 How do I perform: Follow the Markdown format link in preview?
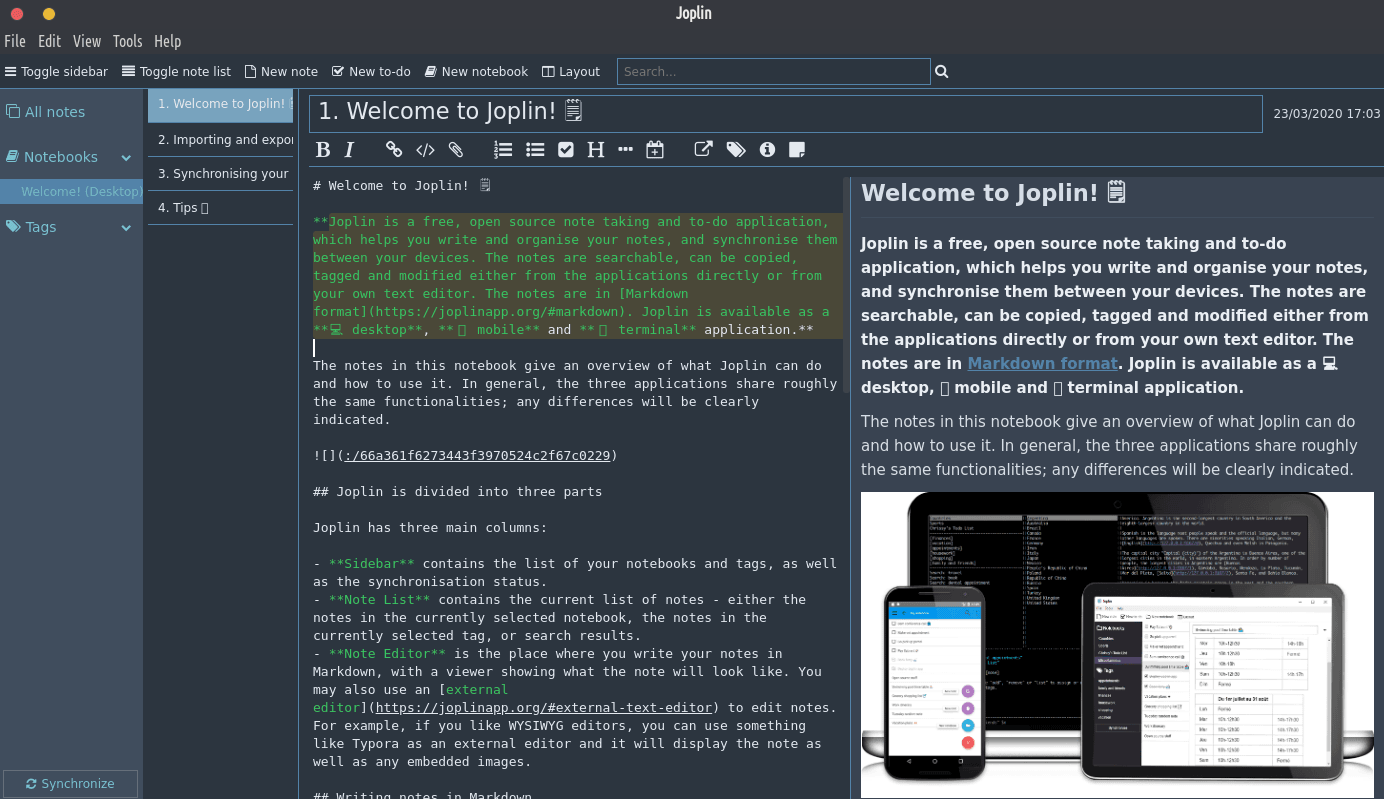(1042, 364)
